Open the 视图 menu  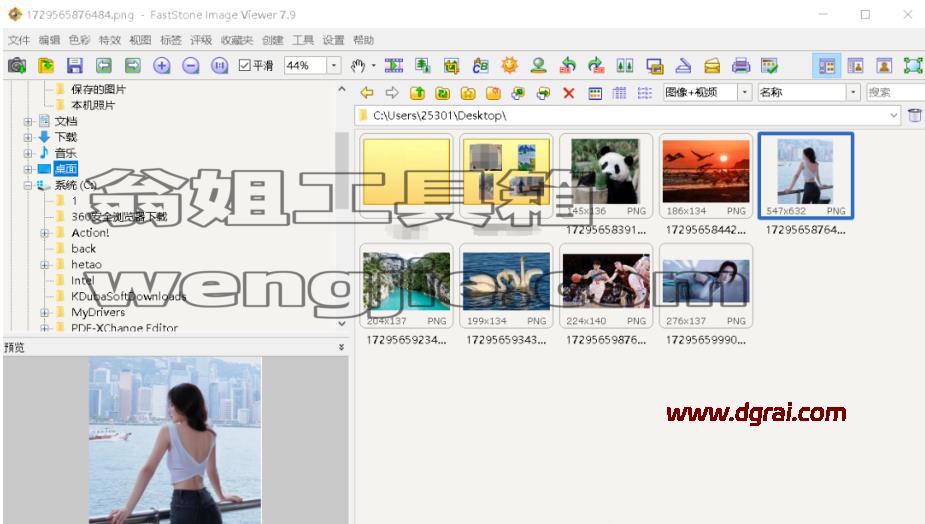click(140, 40)
